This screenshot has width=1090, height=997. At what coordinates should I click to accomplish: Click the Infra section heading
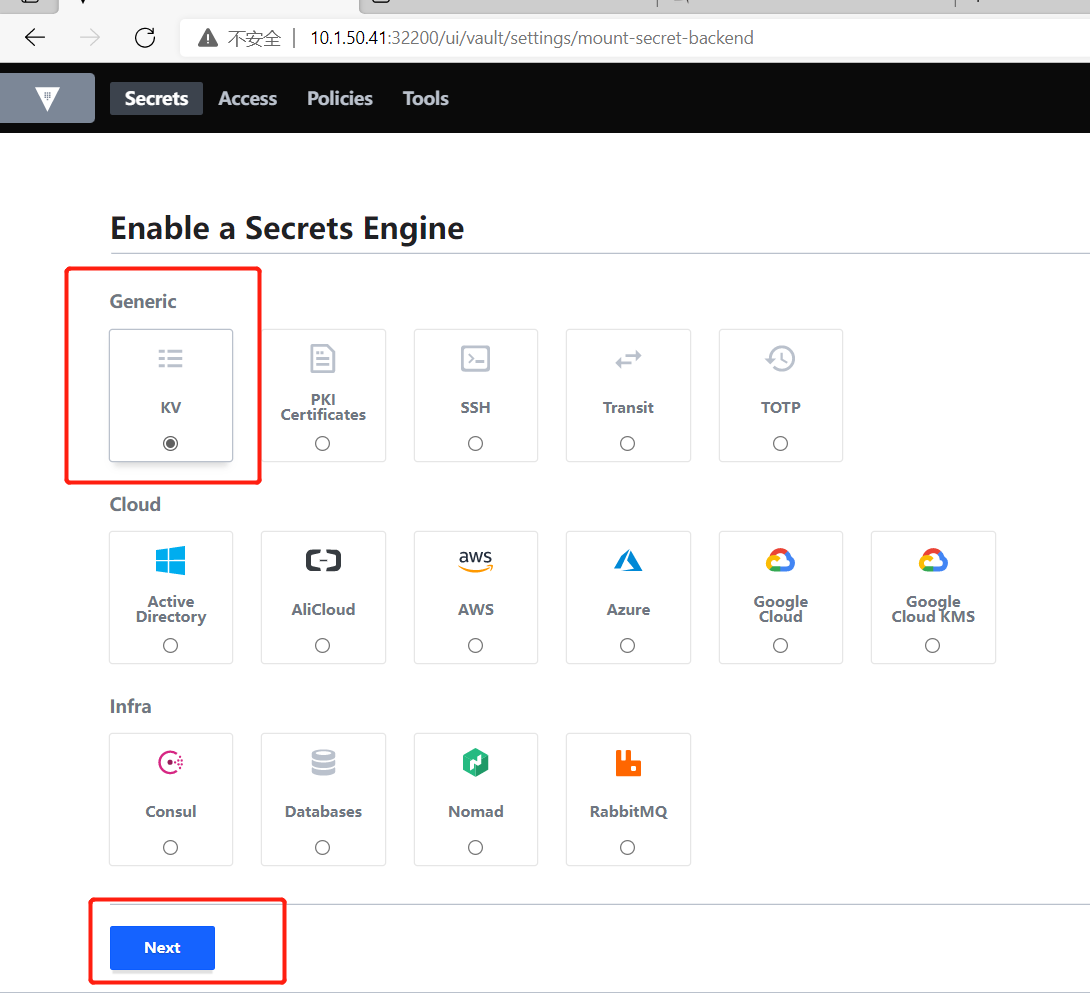click(130, 706)
